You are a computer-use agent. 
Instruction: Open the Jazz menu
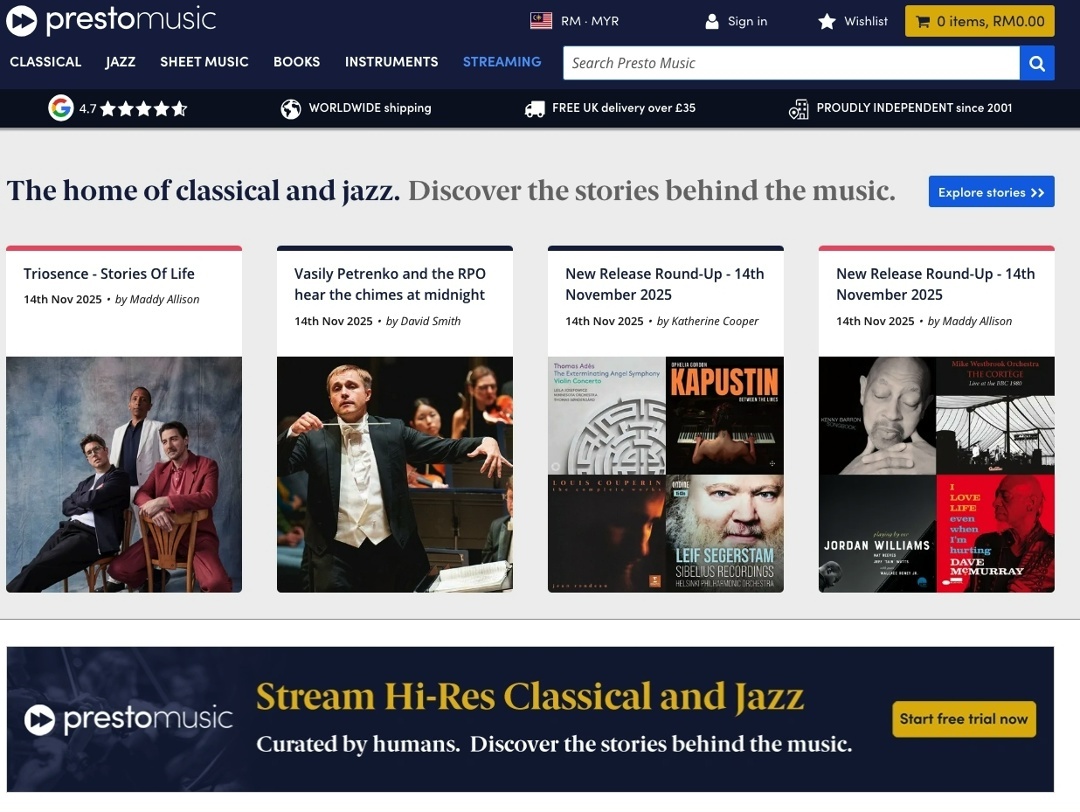[x=121, y=62]
